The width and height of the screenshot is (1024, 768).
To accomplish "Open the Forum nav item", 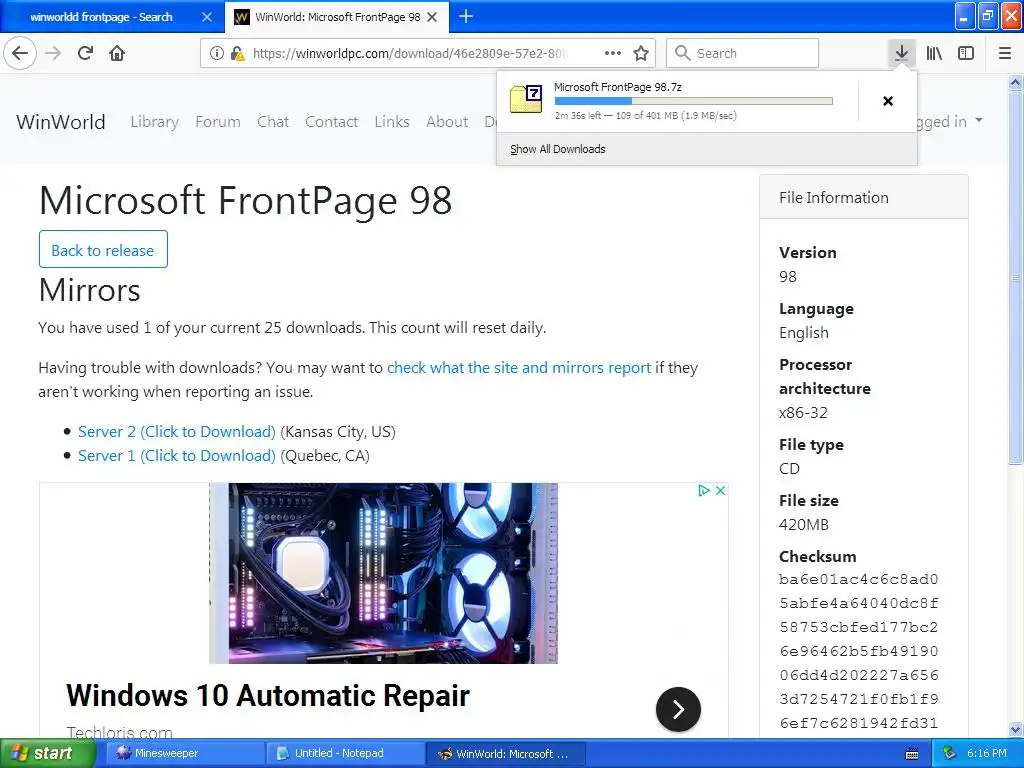I will [217, 121].
